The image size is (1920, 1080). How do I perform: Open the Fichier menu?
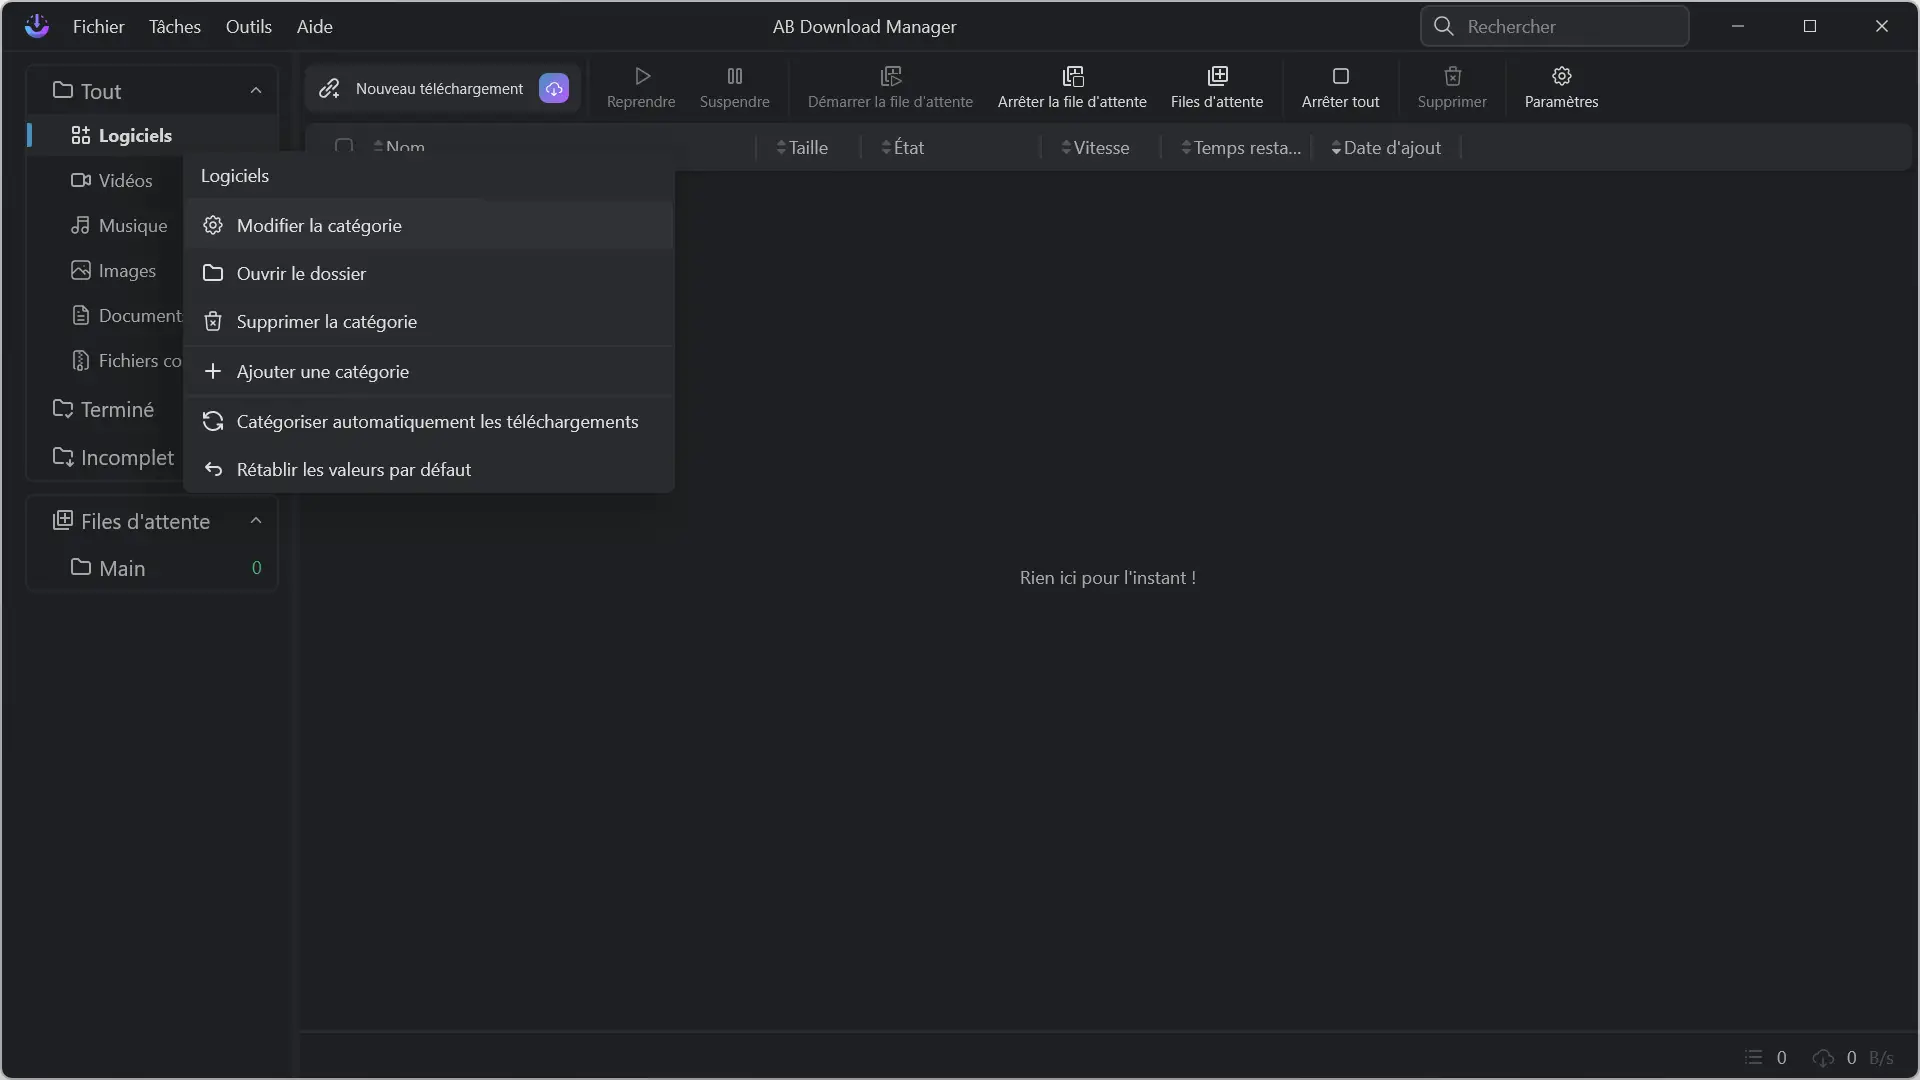click(x=98, y=27)
